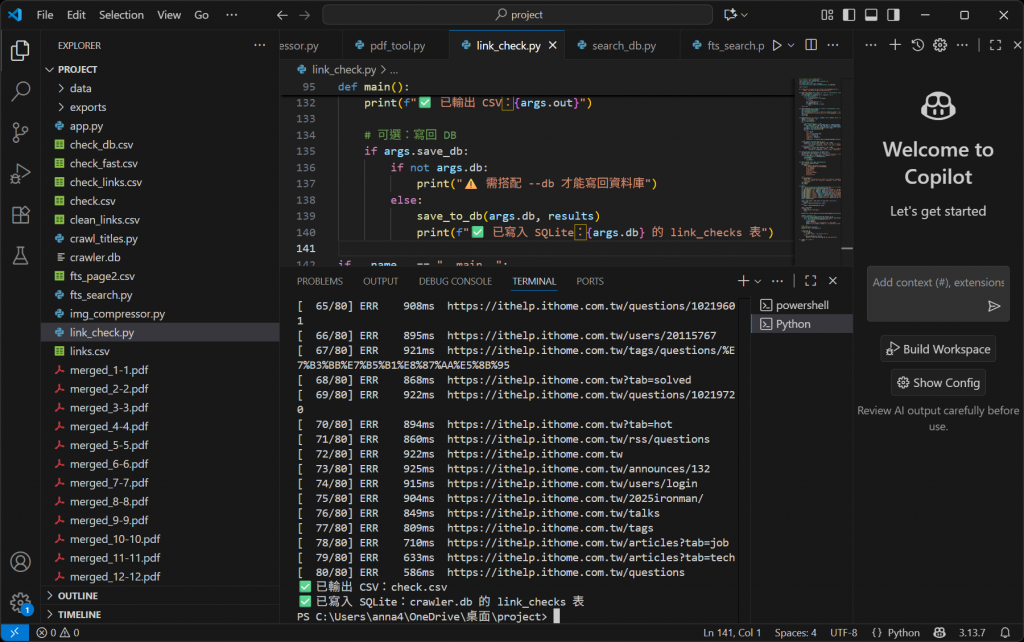Open the new terminal launch profile dropdown

point(760,282)
